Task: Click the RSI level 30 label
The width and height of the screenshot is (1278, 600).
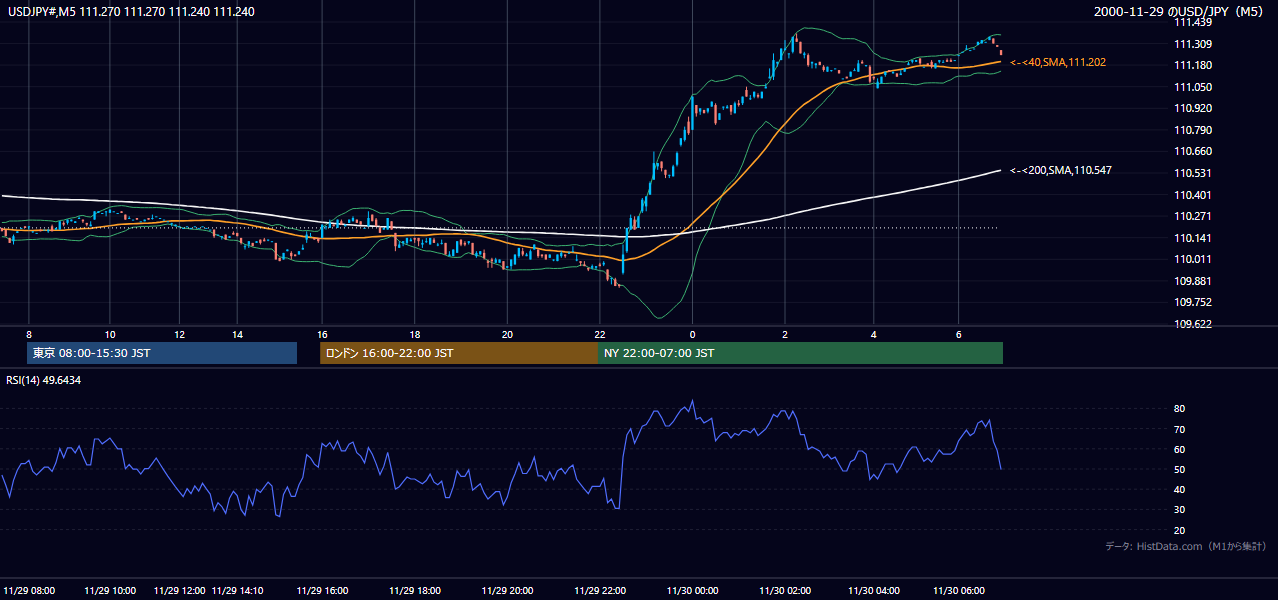Action: [x=1179, y=509]
